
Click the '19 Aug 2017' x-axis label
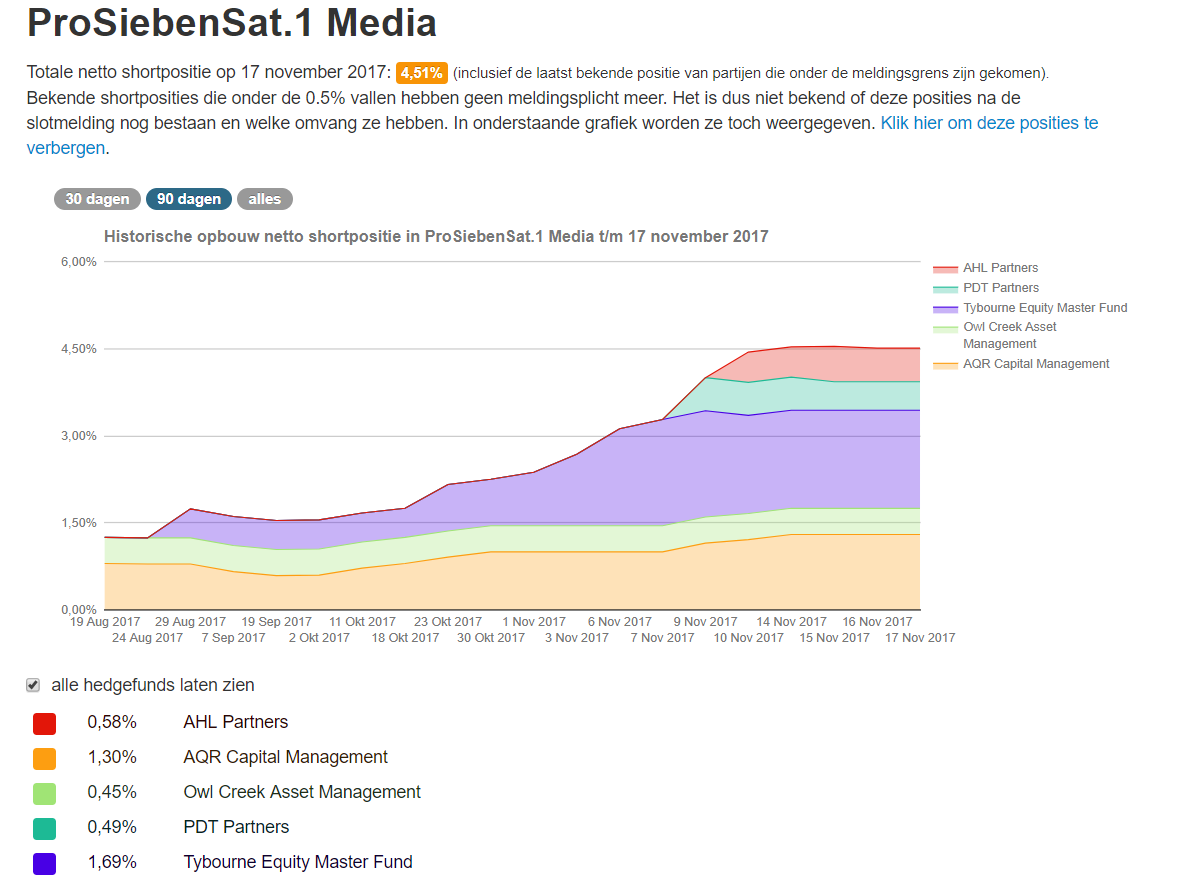pyautogui.click(x=105, y=622)
